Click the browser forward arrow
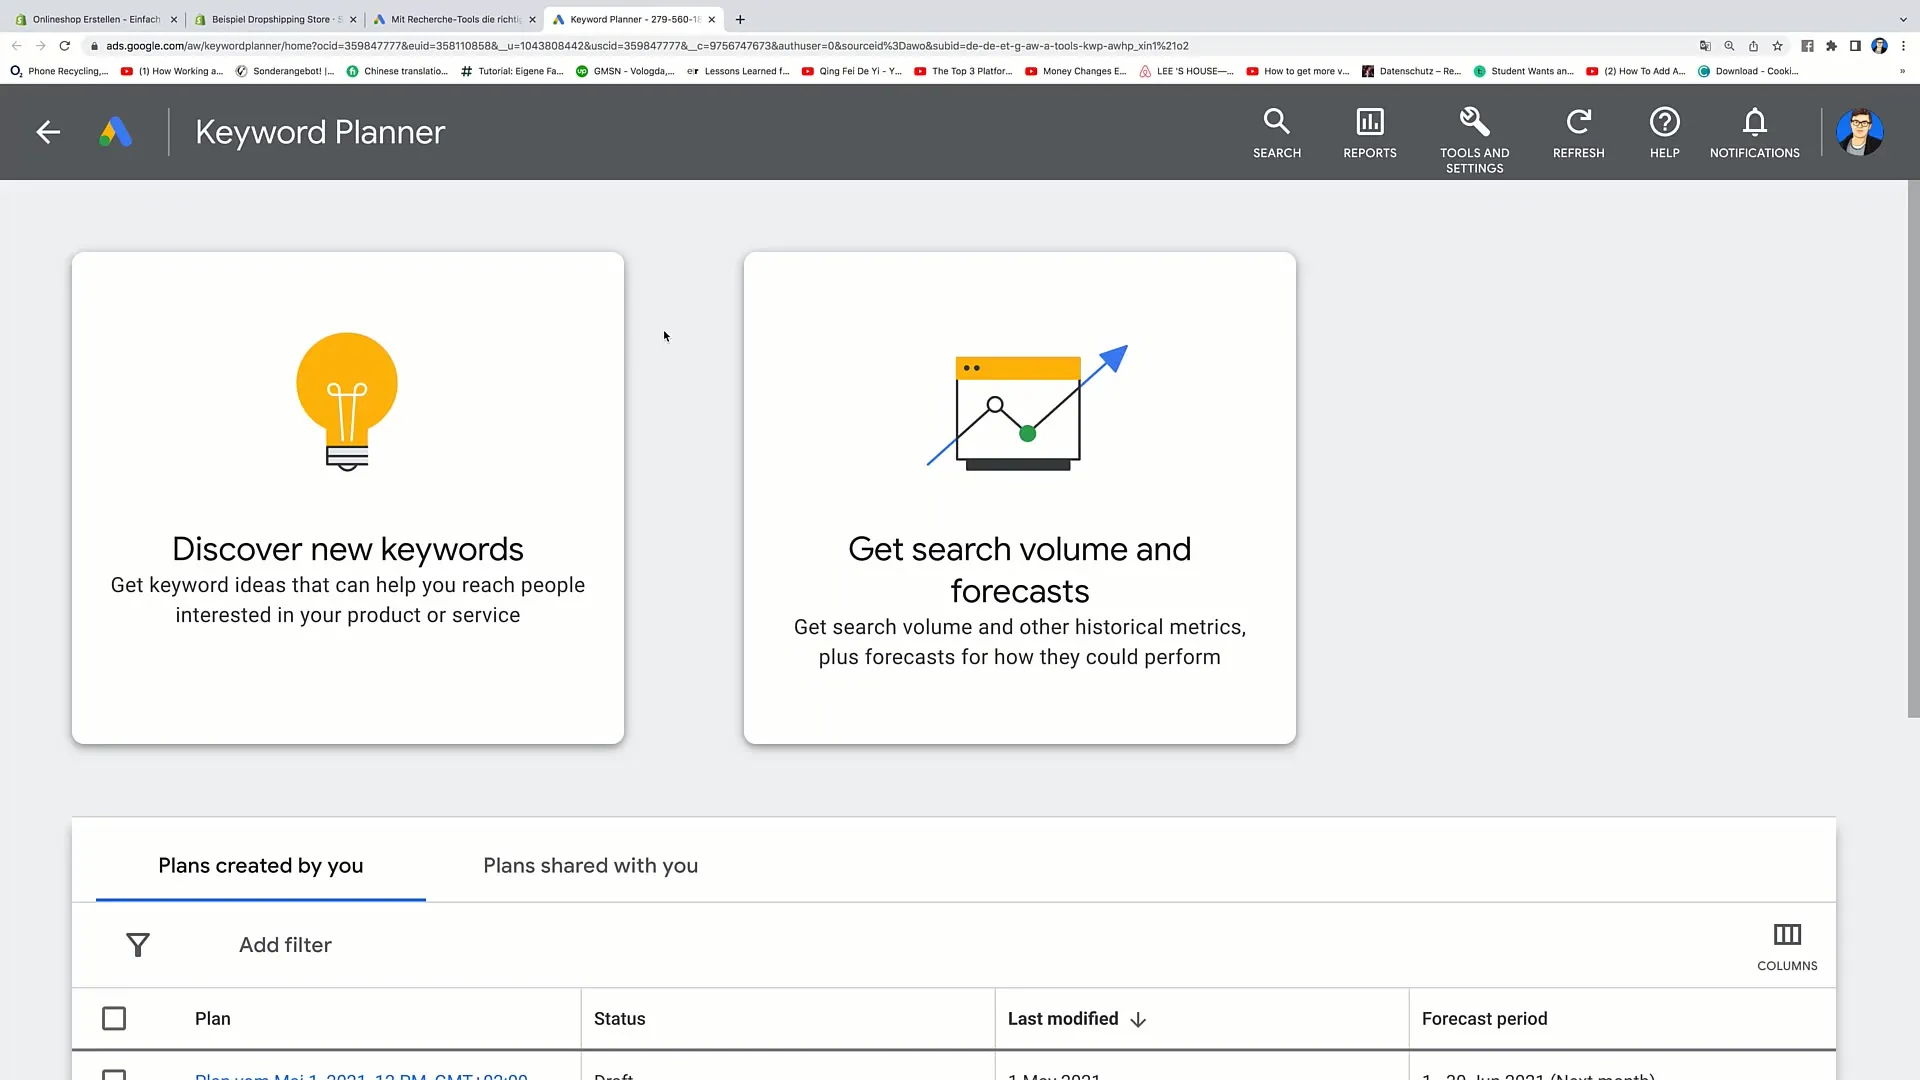This screenshot has width=1920, height=1080. pos(40,46)
